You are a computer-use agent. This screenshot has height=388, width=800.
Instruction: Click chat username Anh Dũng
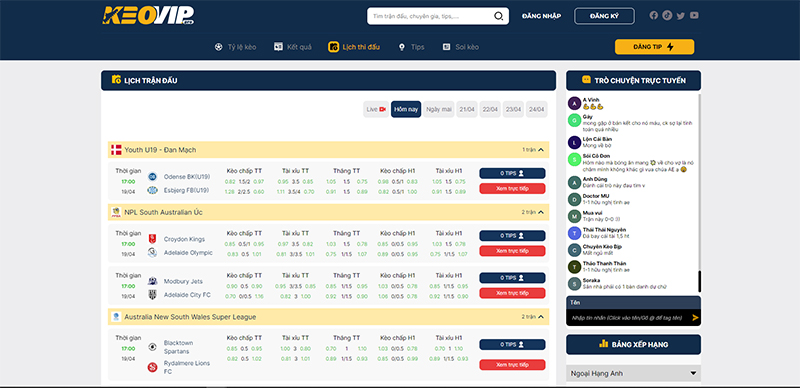(x=595, y=179)
